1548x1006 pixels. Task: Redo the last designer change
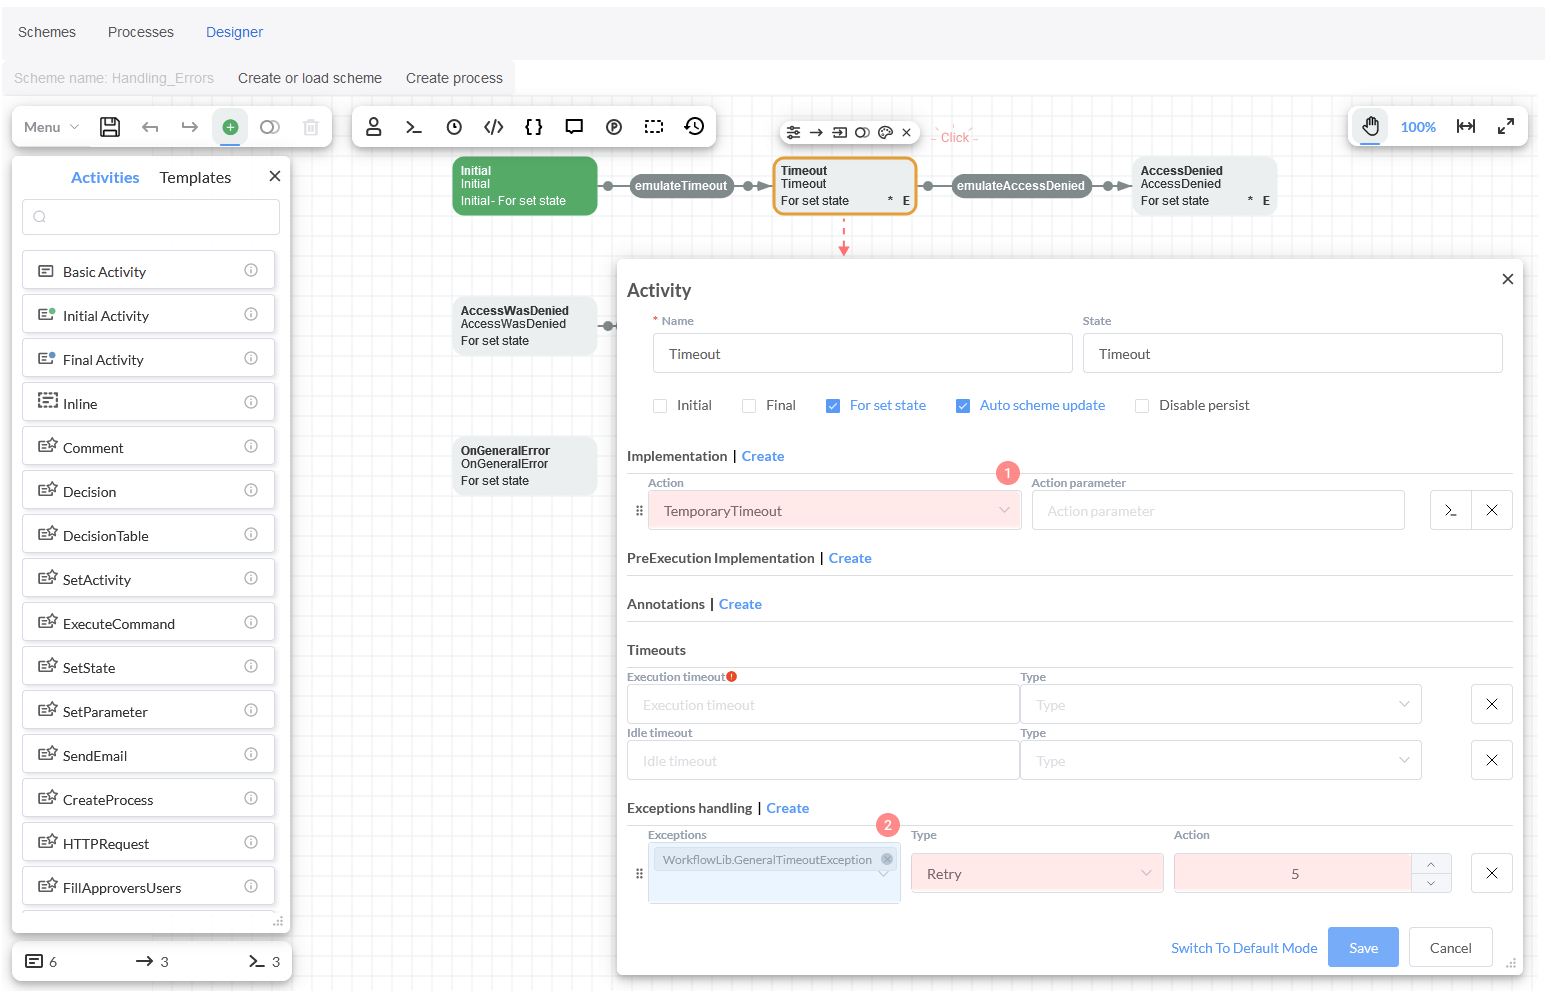tap(190, 127)
